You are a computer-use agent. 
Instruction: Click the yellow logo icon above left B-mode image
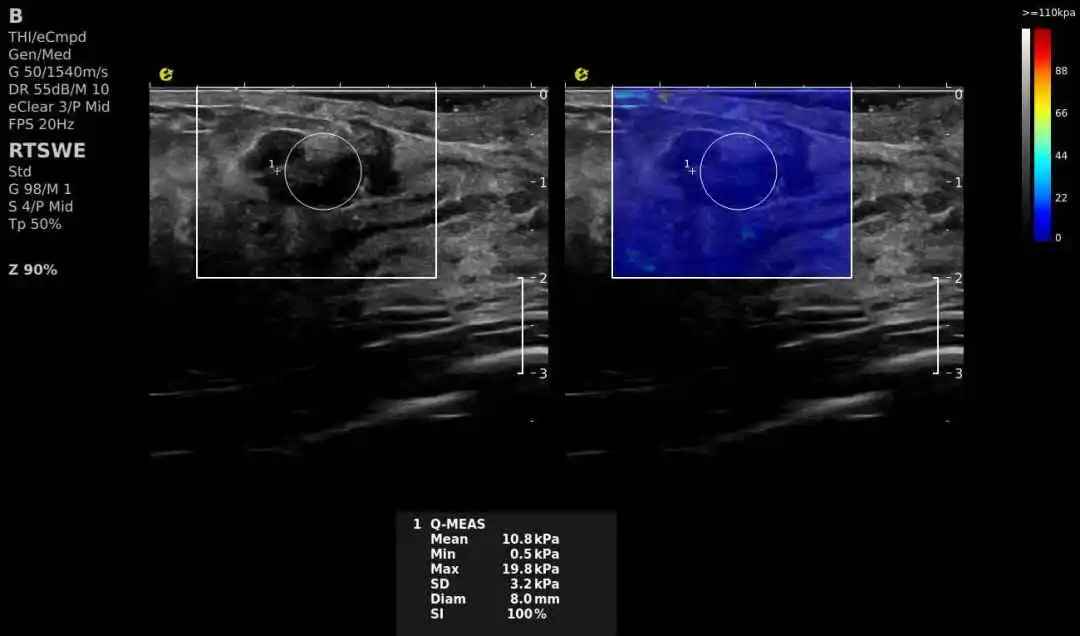pos(166,74)
